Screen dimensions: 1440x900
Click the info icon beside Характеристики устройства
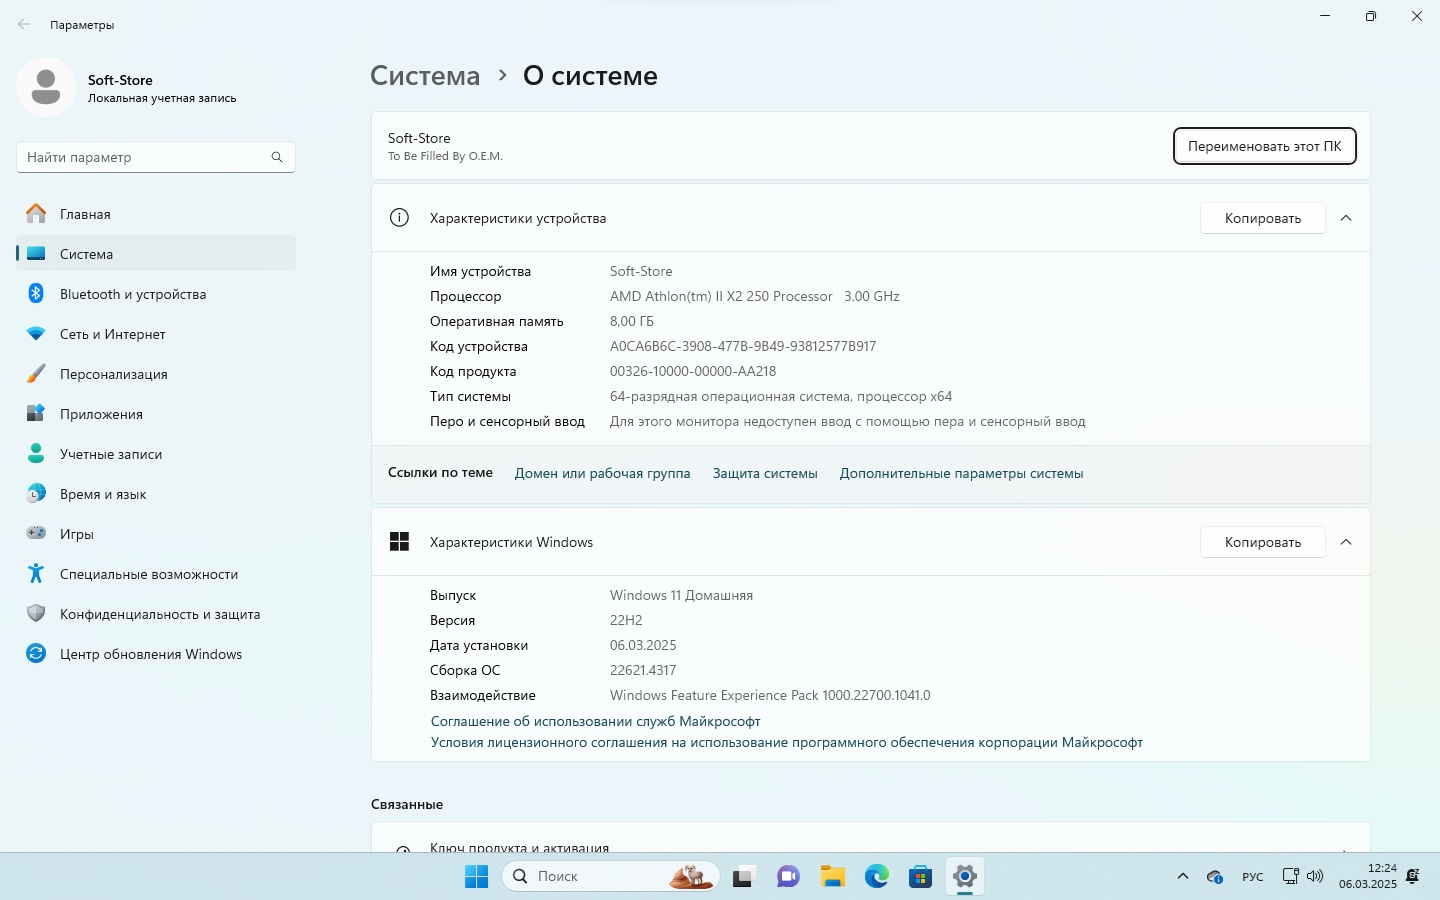click(399, 217)
